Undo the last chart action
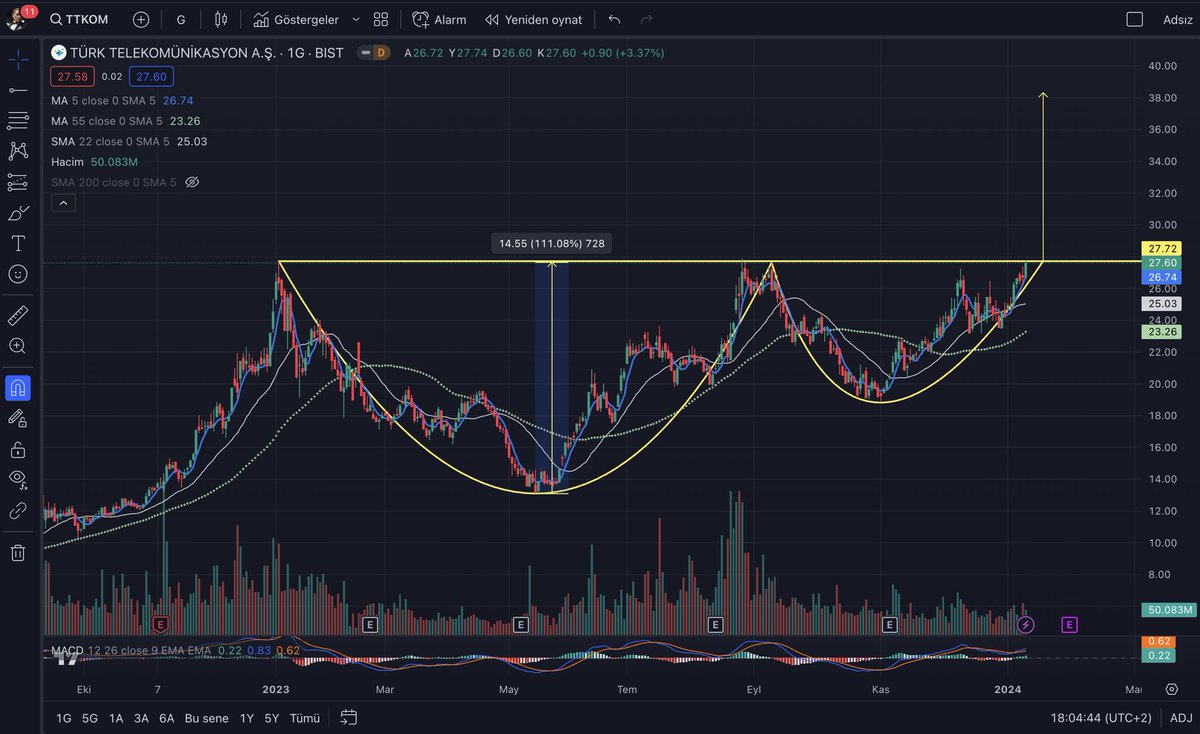Viewport: 1200px width, 734px height. click(614, 19)
